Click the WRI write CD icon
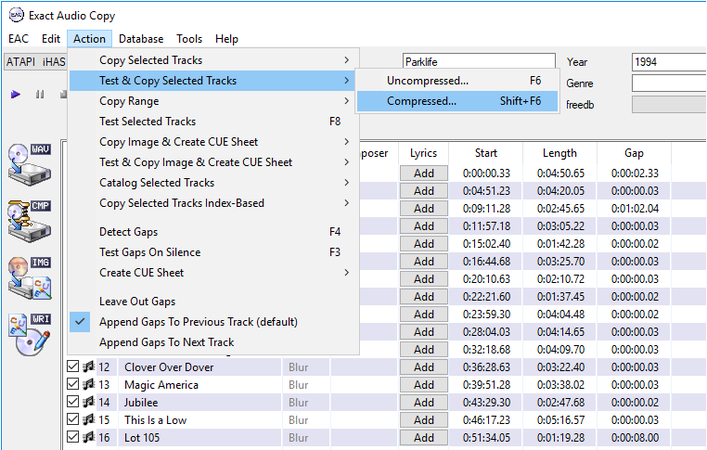The image size is (707, 450). click(29, 335)
